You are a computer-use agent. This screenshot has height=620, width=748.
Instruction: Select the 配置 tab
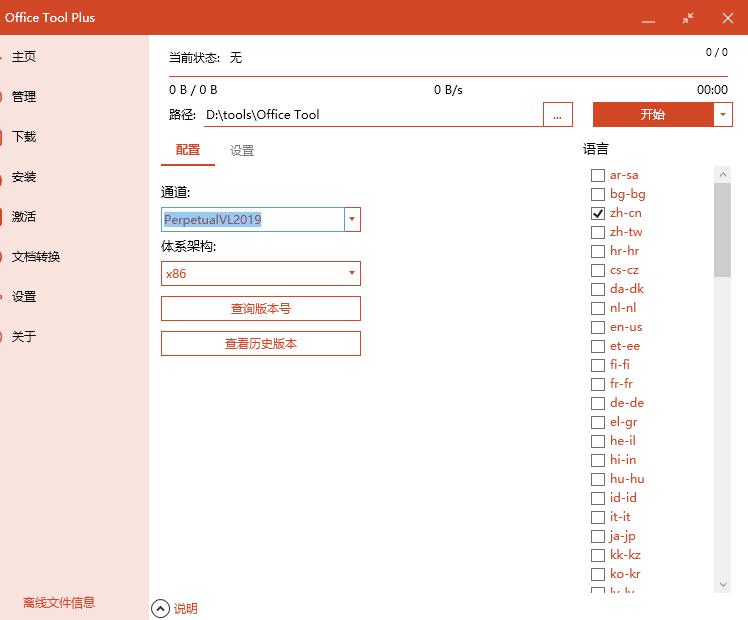pos(188,150)
